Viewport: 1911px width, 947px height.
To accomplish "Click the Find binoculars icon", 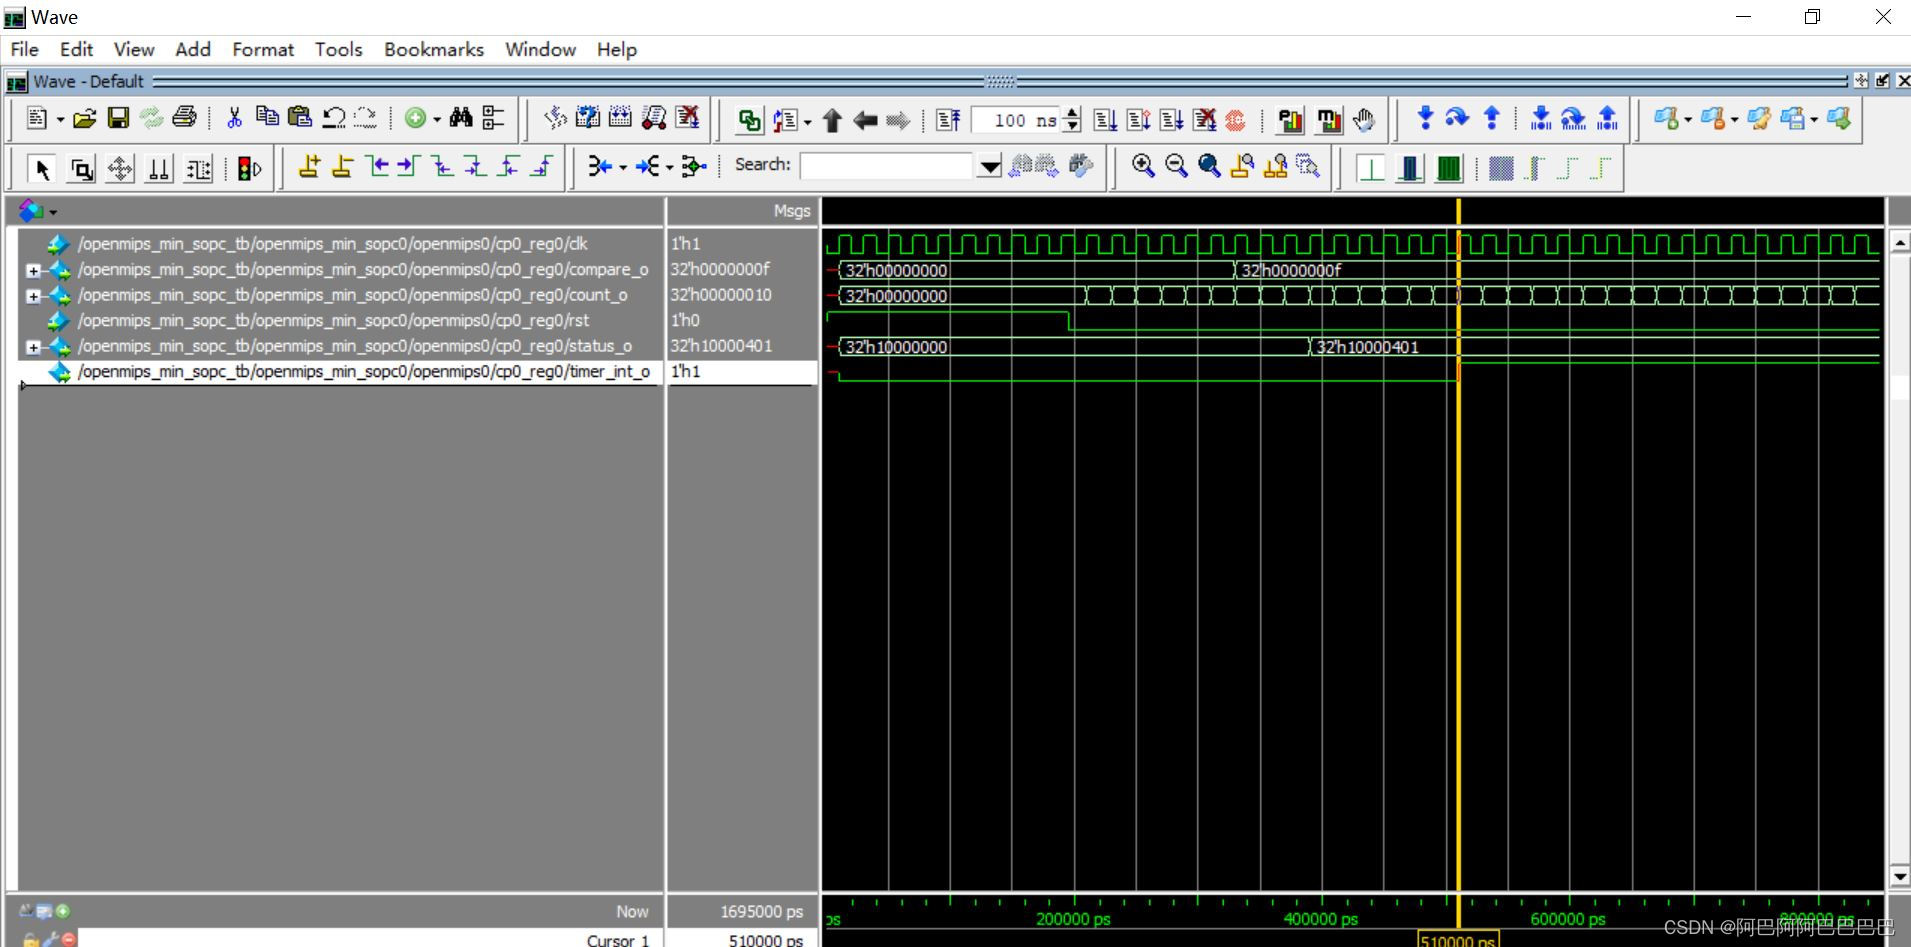I will tap(461, 118).
